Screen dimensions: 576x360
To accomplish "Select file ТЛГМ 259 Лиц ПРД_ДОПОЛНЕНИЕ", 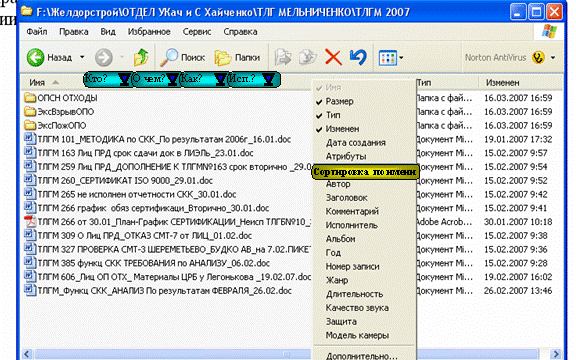I will [174, 167].
